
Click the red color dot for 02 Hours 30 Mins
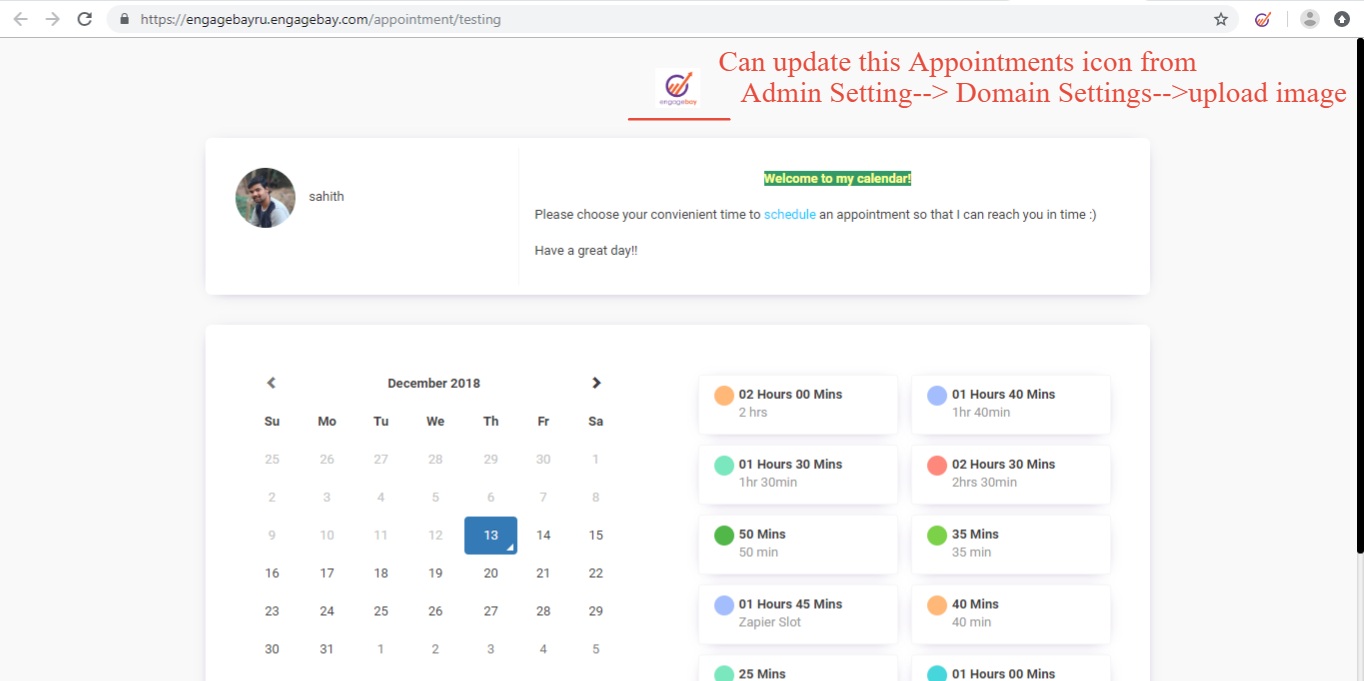[937, 466]
